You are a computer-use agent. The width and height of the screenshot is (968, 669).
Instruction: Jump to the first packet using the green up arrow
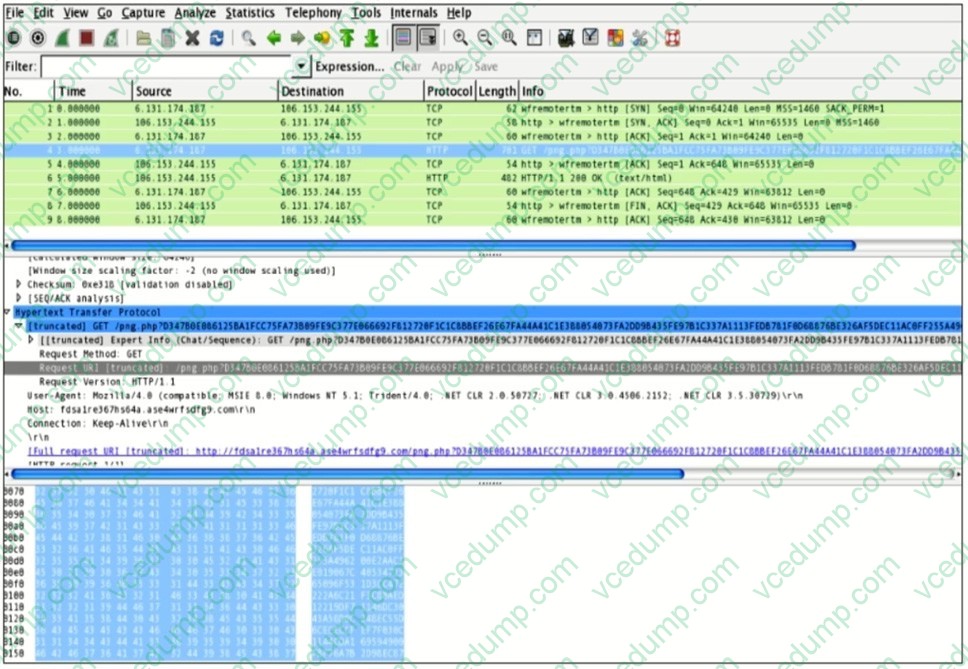[347, 38]
